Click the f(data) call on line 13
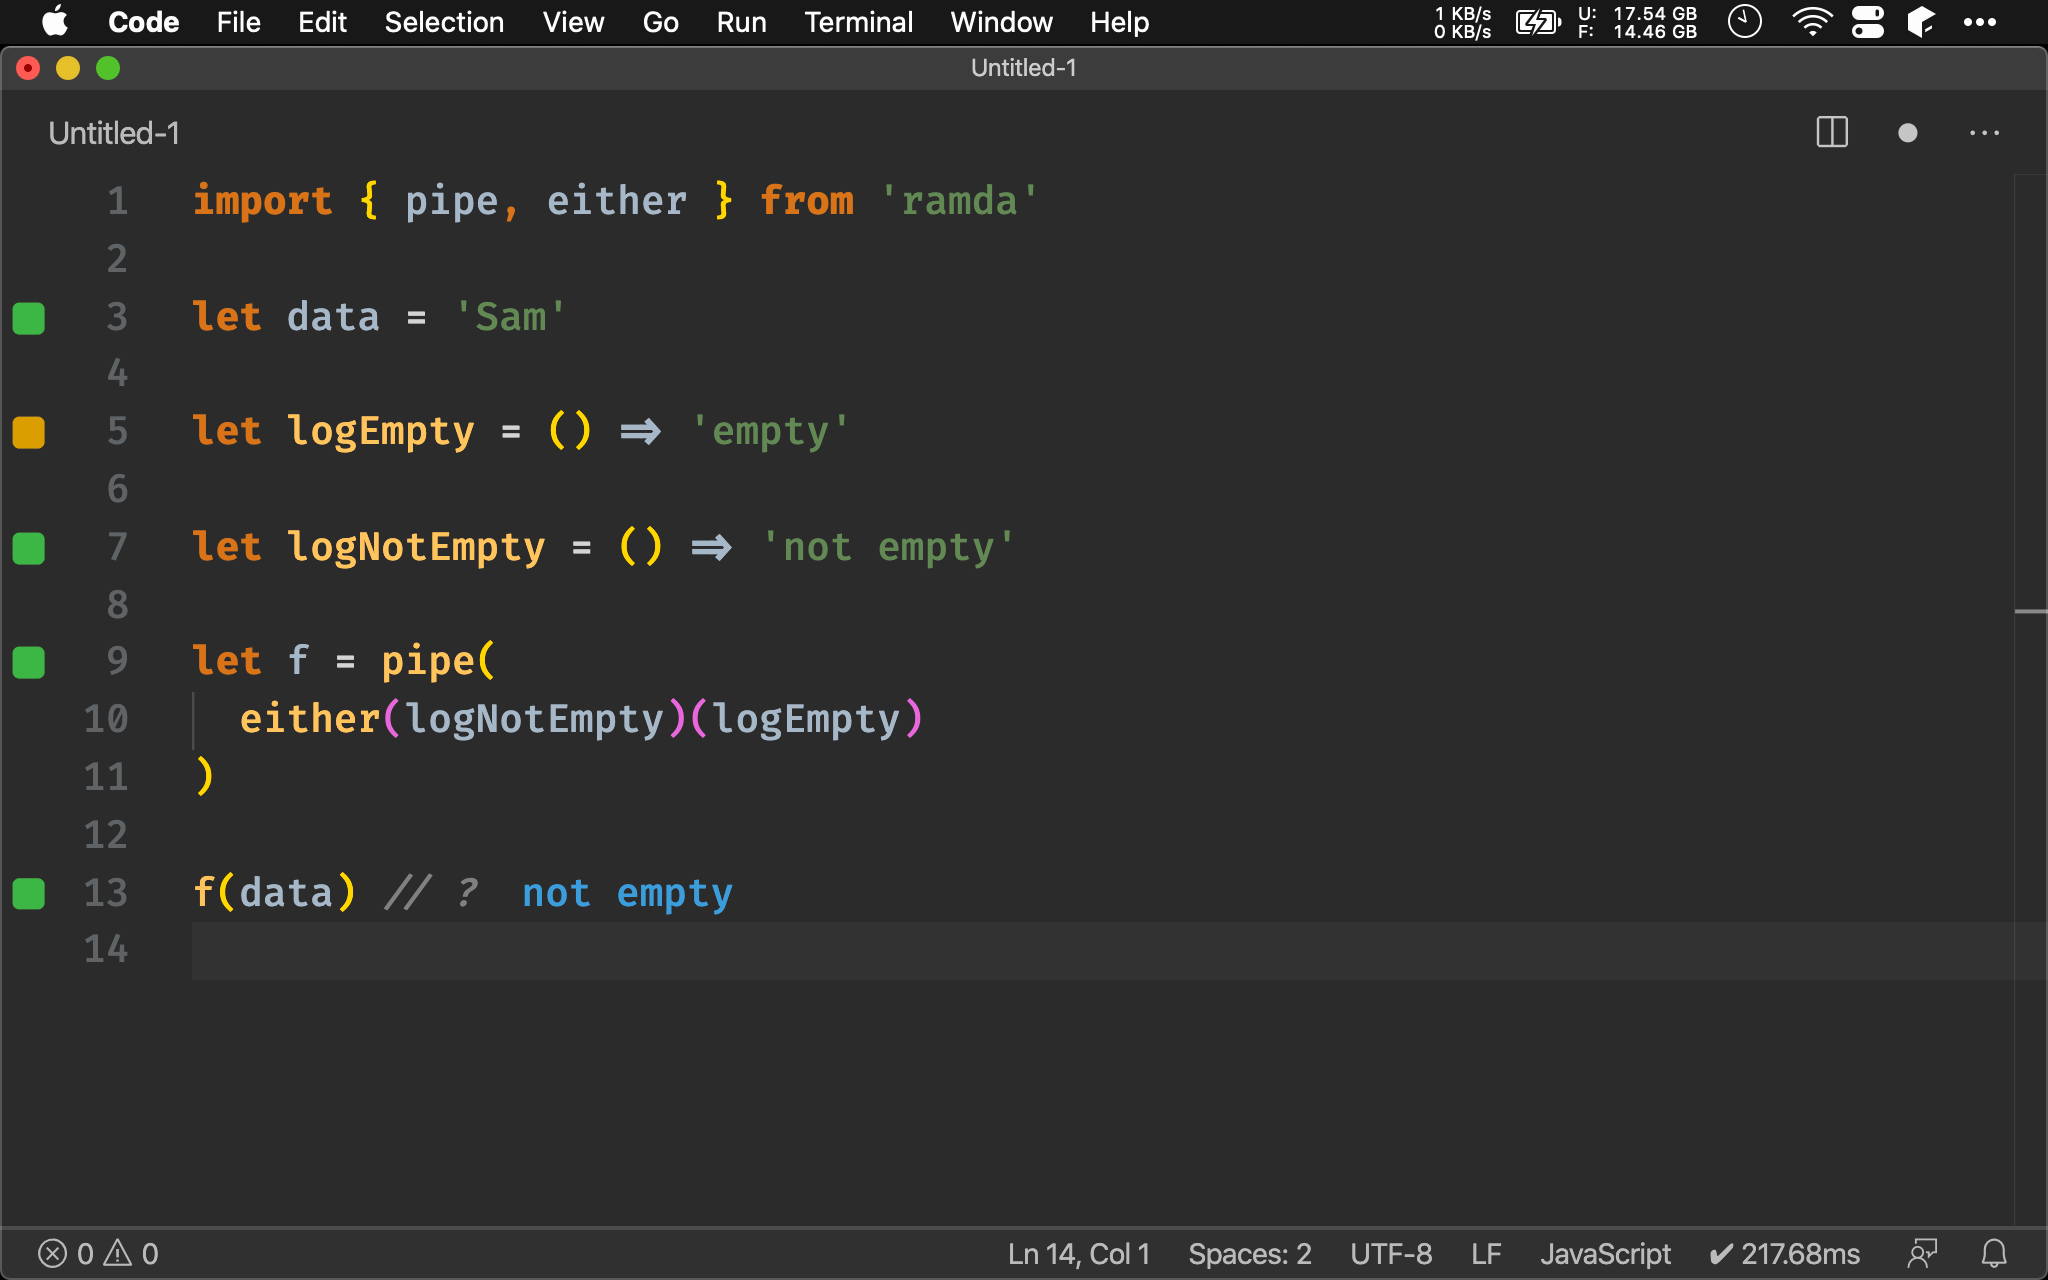 coord(274,892)
